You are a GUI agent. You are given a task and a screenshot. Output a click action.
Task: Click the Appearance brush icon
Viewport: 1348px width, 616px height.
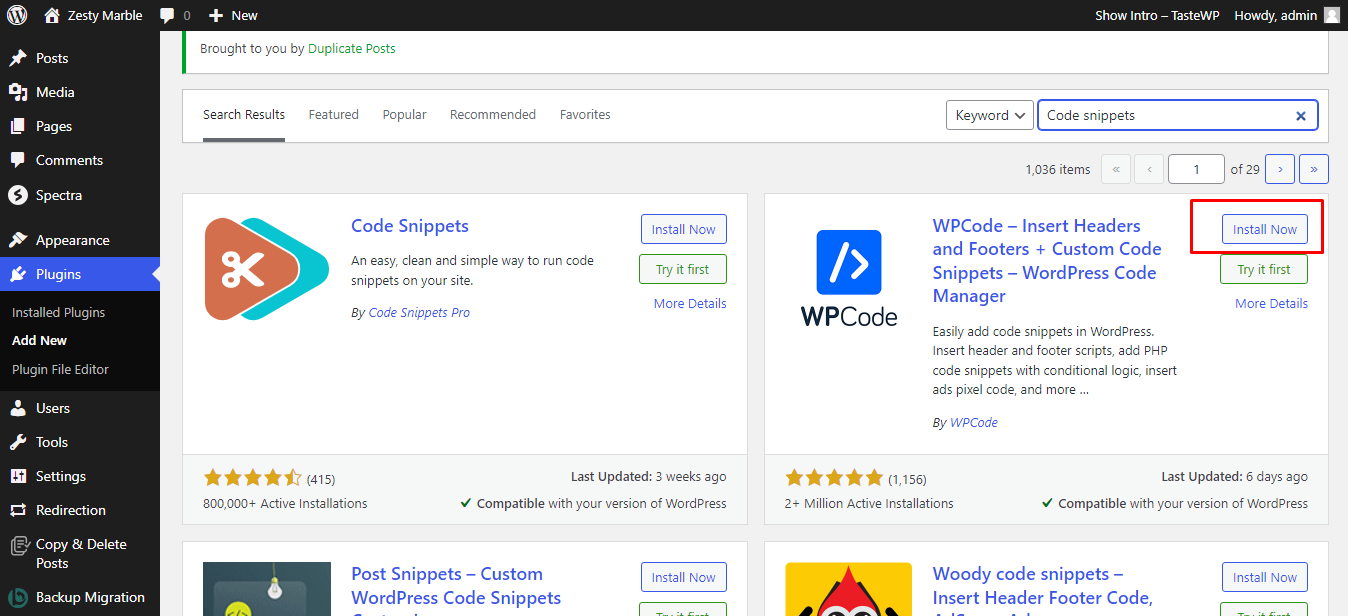pos(18,240)
